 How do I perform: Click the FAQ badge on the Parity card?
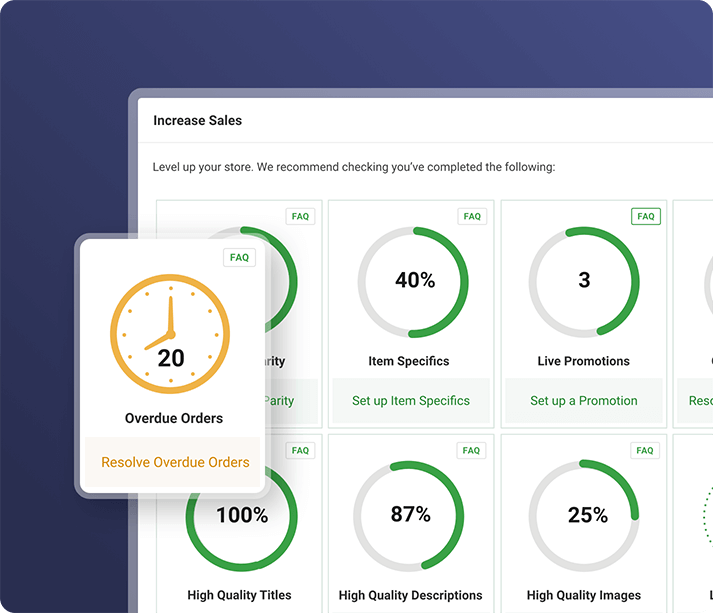coord(299,217)
